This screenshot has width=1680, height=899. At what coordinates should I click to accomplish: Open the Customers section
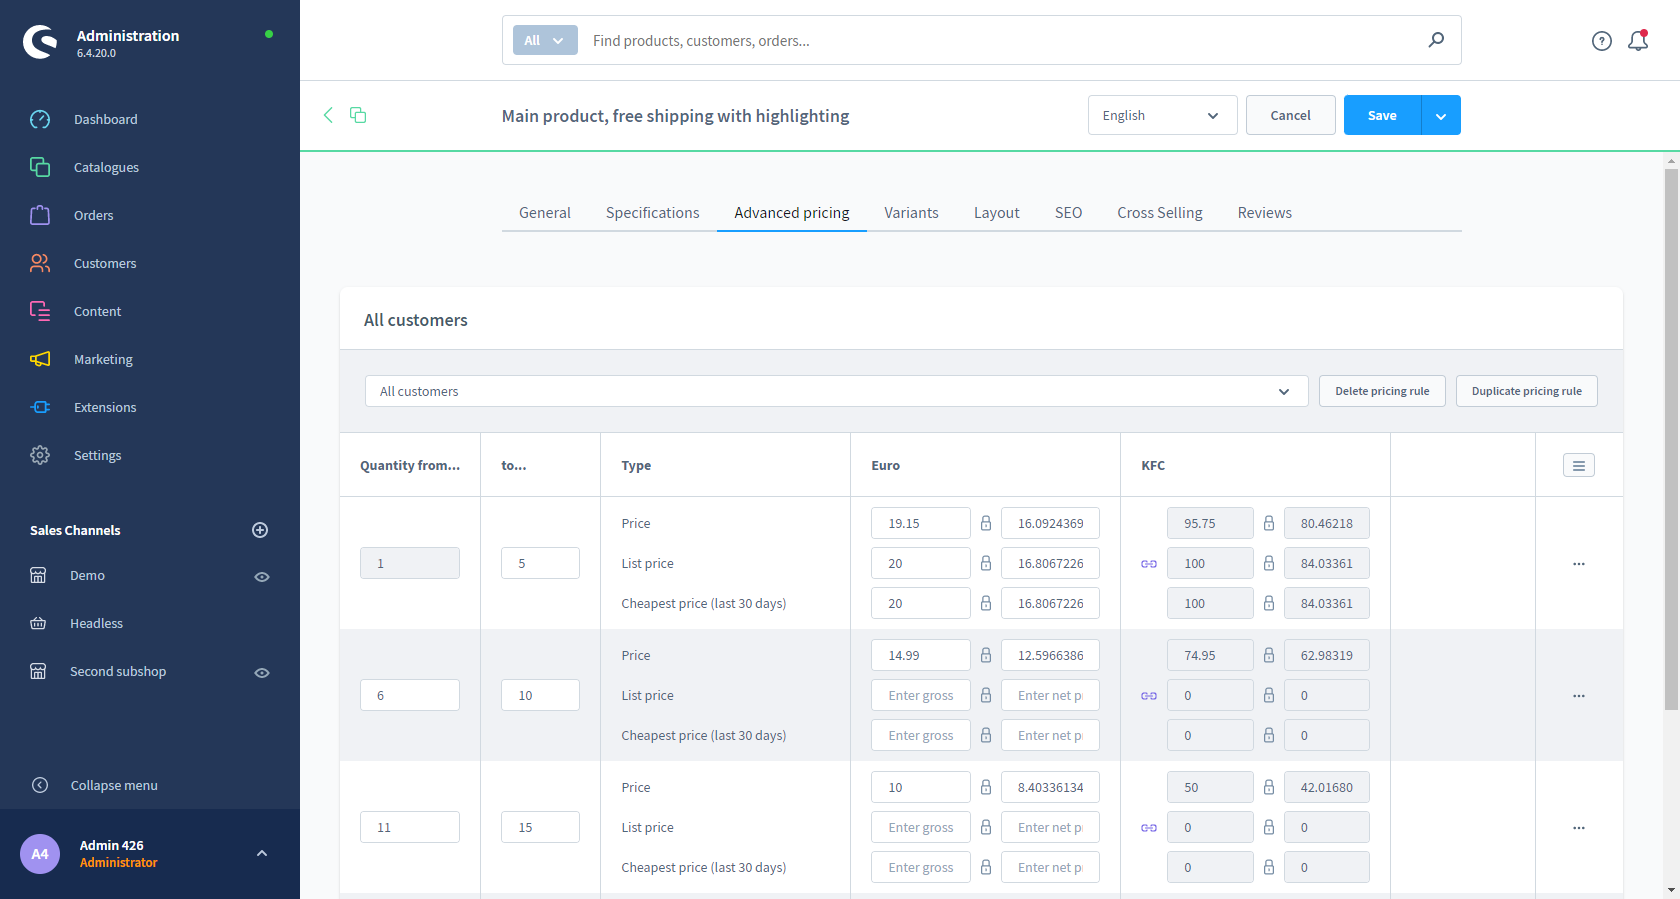[x=105, y=263]
